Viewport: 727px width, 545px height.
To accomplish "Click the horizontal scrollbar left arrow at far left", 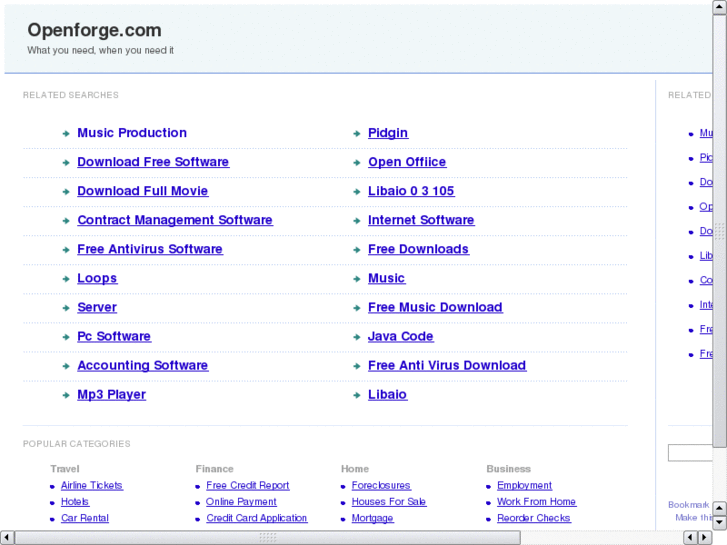I will click(x=7, y=538).
